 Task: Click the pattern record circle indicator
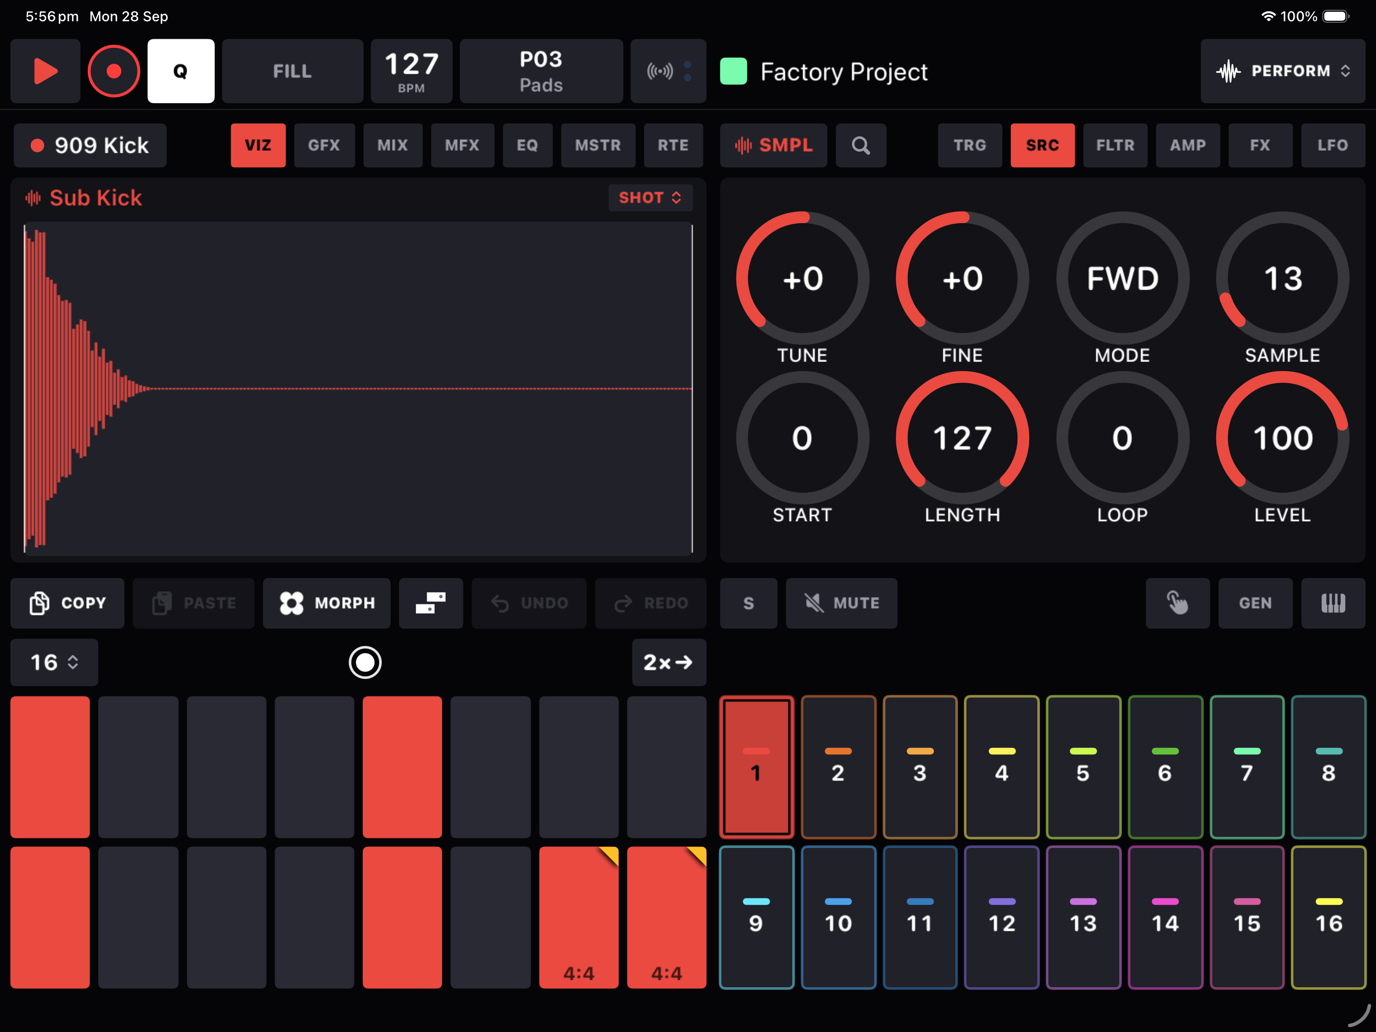click(365, 662)
